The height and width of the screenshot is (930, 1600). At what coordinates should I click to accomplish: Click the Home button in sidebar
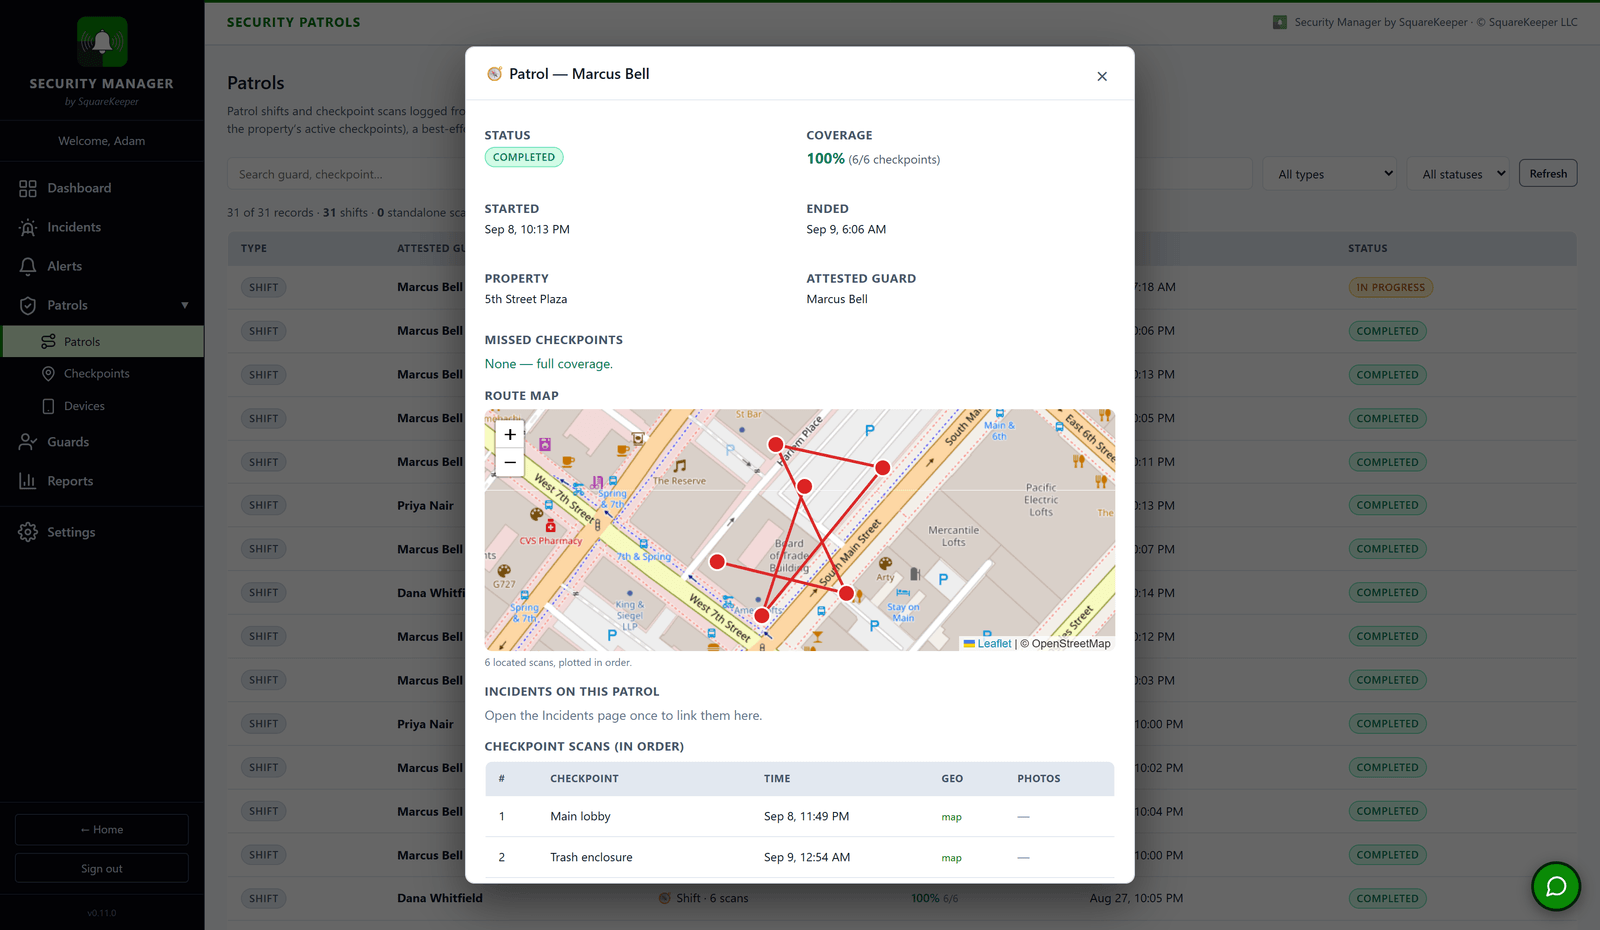(102, 829)
